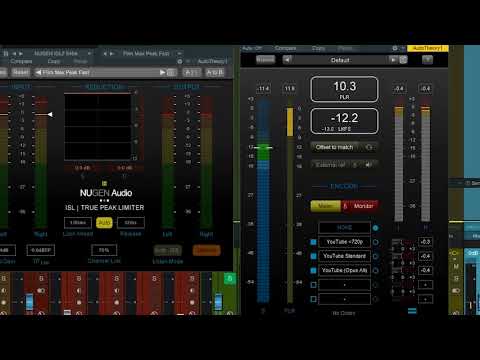
Task: Click the -0.3 value beside YouTube <720p
Action: tap(425, 242)
